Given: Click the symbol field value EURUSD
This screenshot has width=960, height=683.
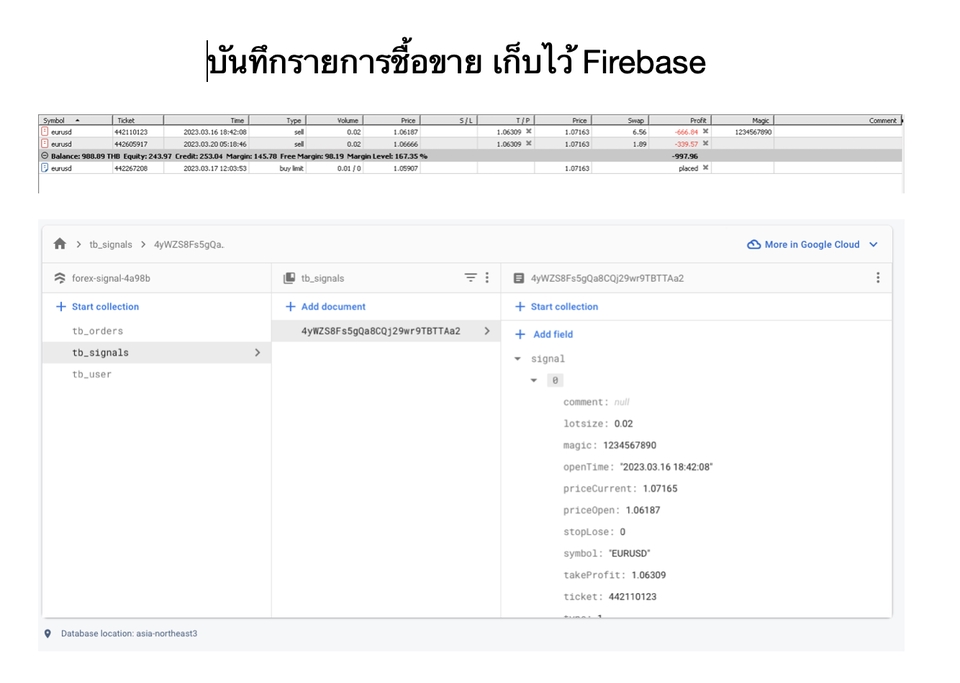Looking at the screenshot, I should [x=629, y=553].
